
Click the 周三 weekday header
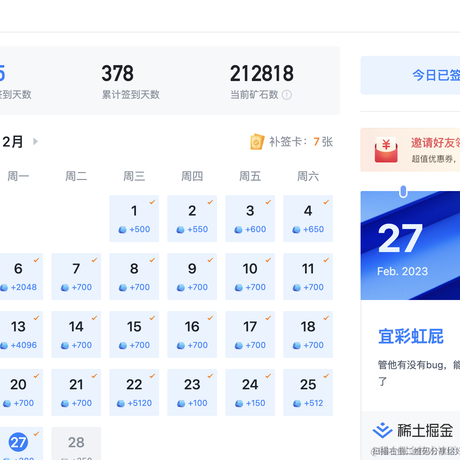tap(134, 176)
